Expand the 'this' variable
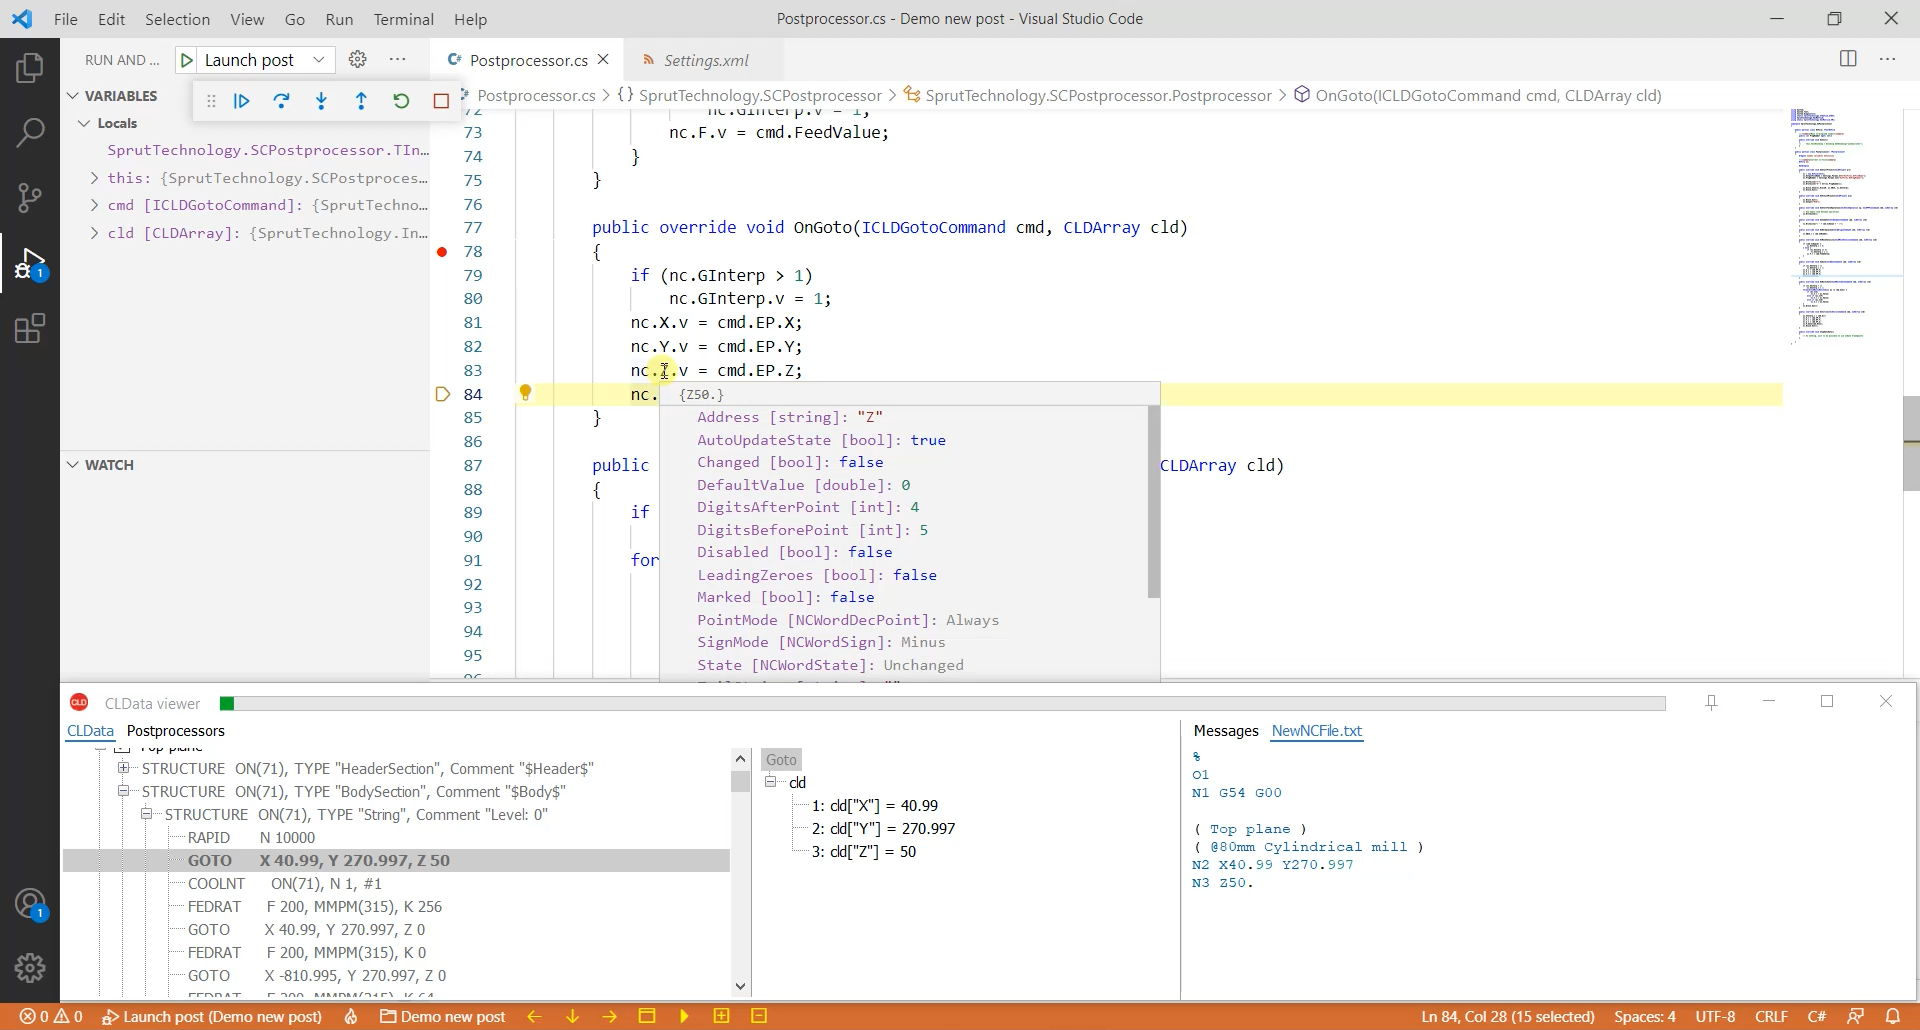Viewport: 1920px width, 1030px height. pyautogui.click(x=94, y=178)
